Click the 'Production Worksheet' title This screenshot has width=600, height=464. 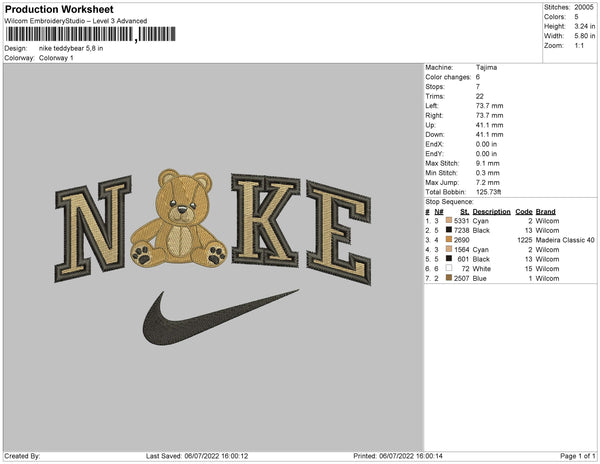tap(59, 9)
